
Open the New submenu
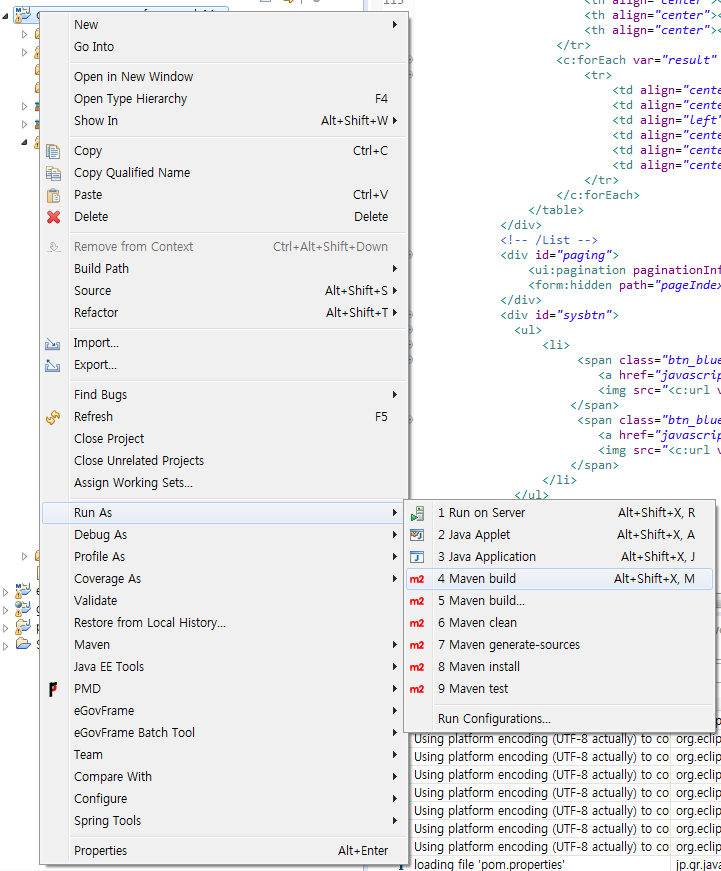coord(224,25)
